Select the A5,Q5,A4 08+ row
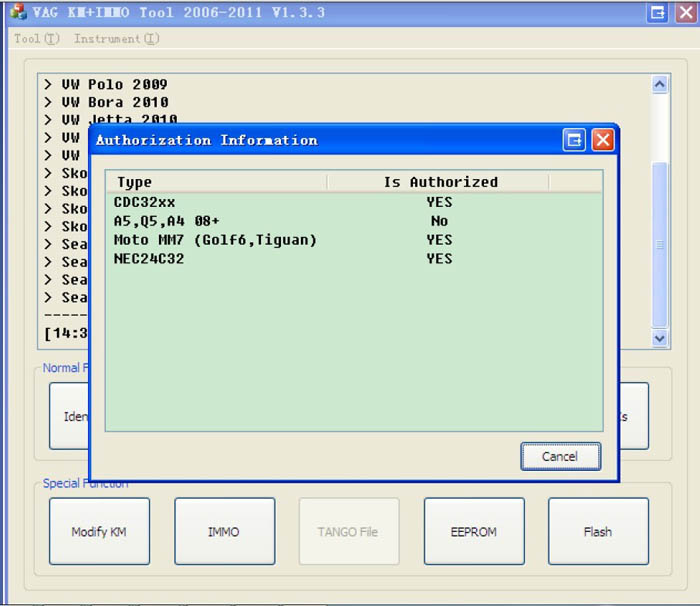Screen dimensions: 700x606 pyautogui.click(x=354, y=221)
